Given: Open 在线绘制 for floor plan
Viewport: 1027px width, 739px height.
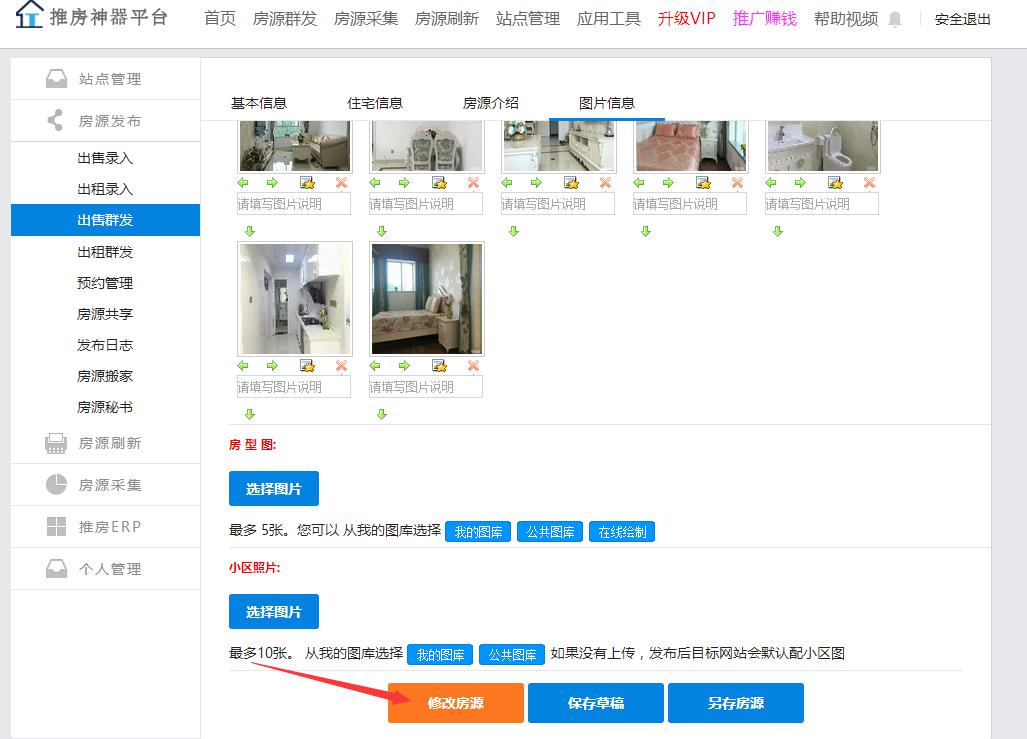Looking at the screenshot, I should point(622,532).
